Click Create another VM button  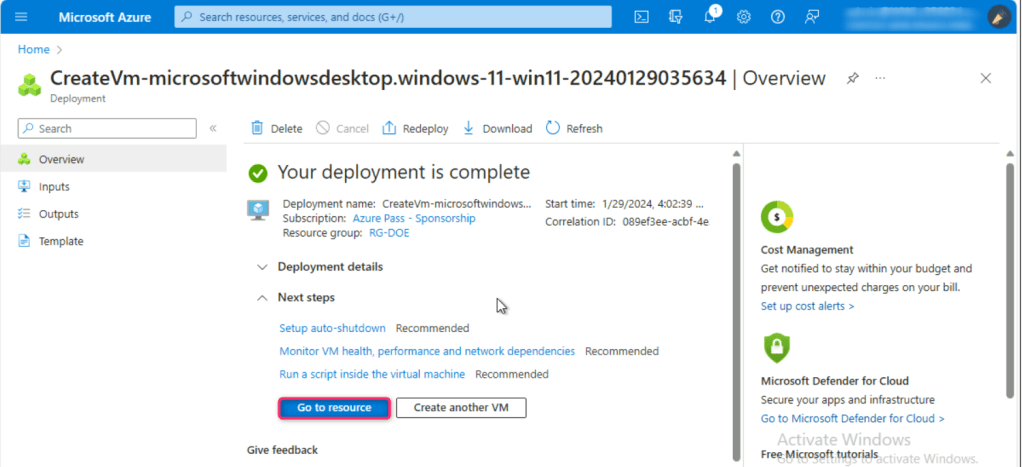[460, 408]
